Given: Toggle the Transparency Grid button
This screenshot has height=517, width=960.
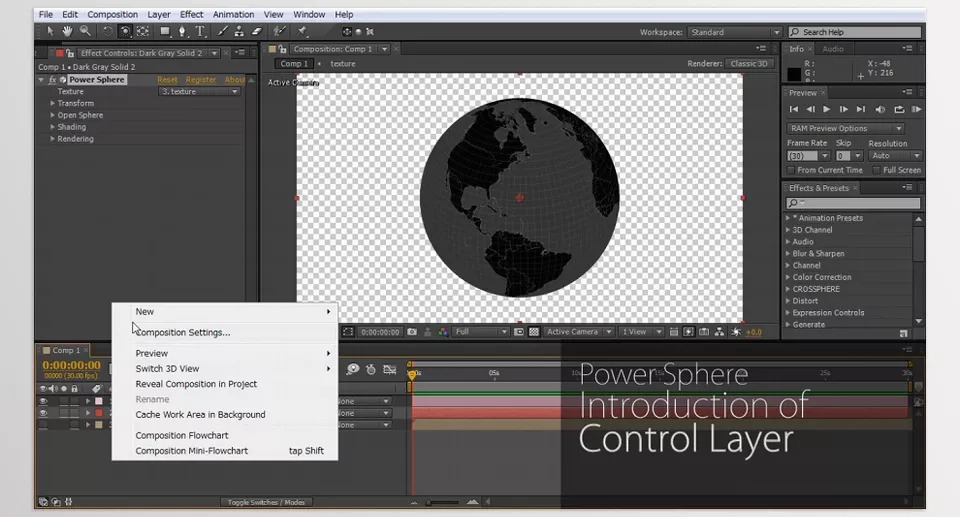Looking at the screenshot, I should 534,332.
